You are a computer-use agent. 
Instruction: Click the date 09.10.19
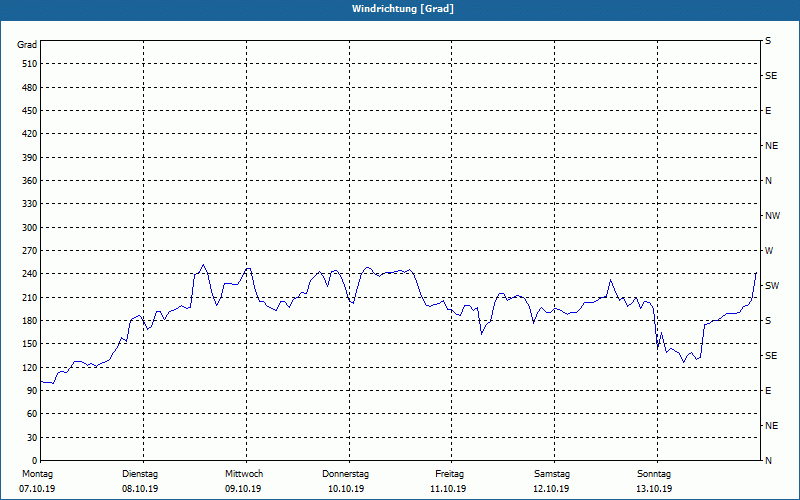243,489
